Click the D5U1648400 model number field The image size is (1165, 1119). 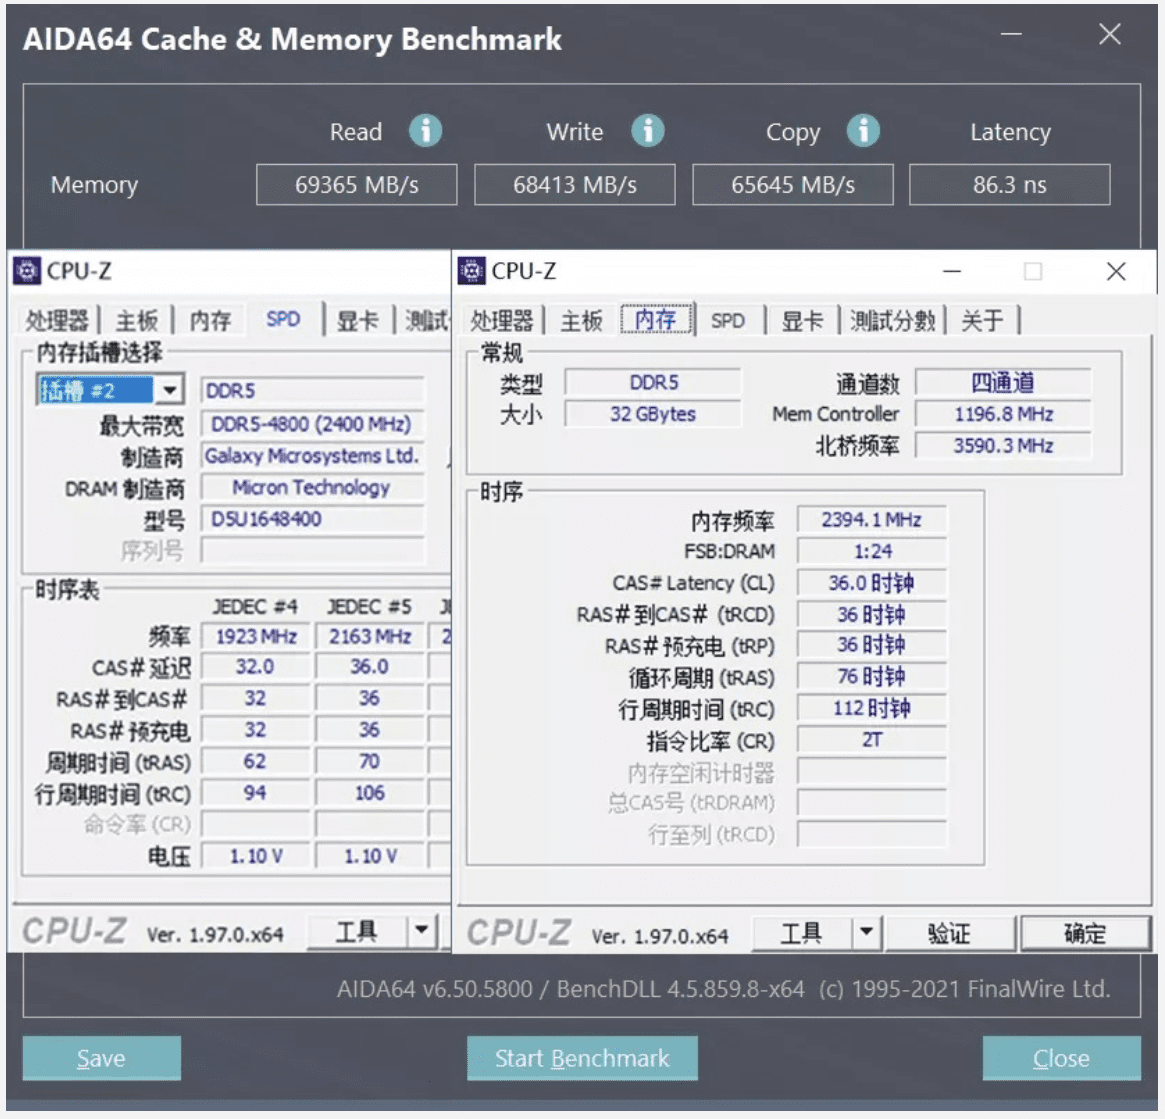coord(312,519)
